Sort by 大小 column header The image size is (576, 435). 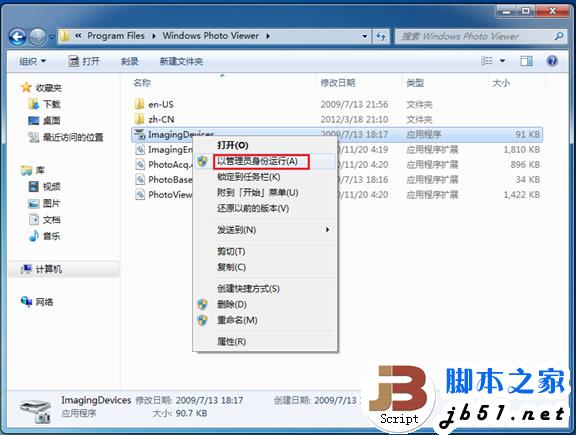click(501, 83)
